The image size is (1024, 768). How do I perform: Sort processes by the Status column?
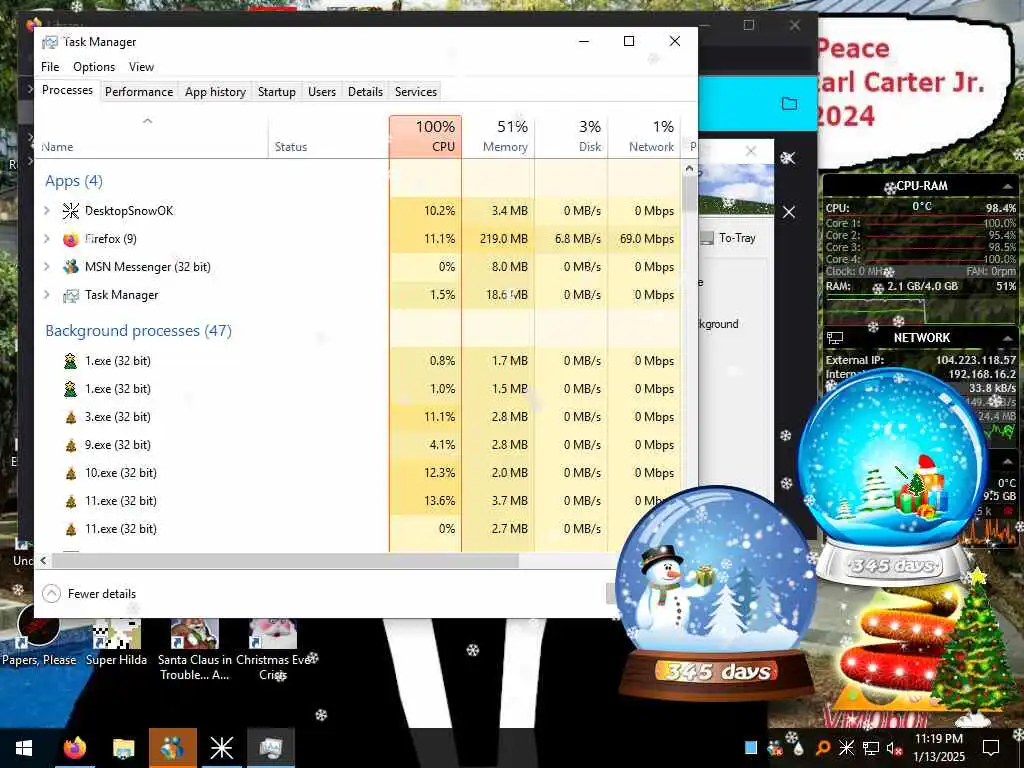(328, 136)
